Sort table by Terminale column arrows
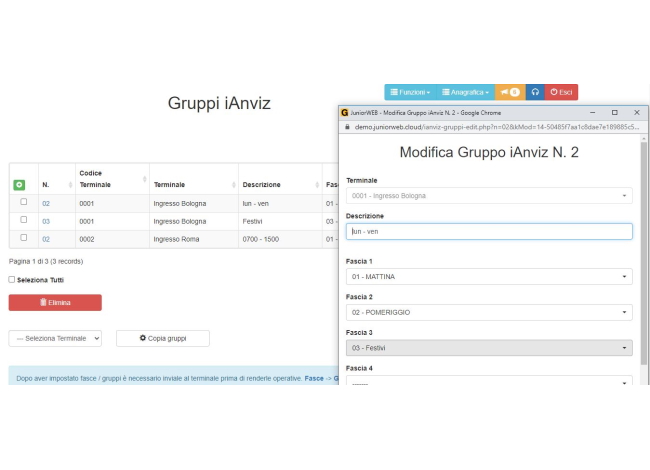 233,184
